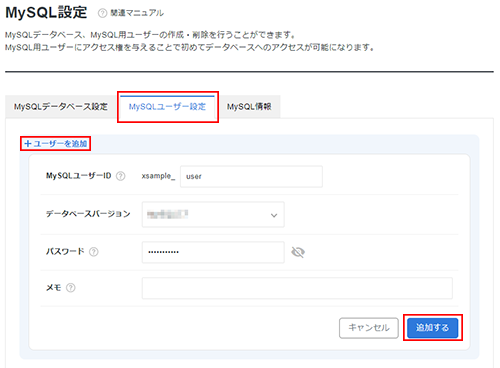500x368 pixels.
Task: Click the xsample_ prefix text
Action: tap(158, 176)
